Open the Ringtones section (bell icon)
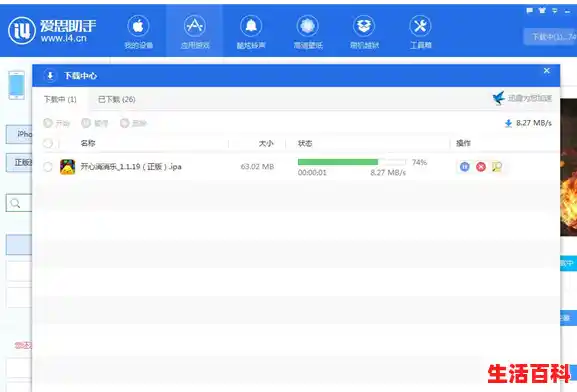Viewport: 577px width, 392px height. tap(251, 32)
